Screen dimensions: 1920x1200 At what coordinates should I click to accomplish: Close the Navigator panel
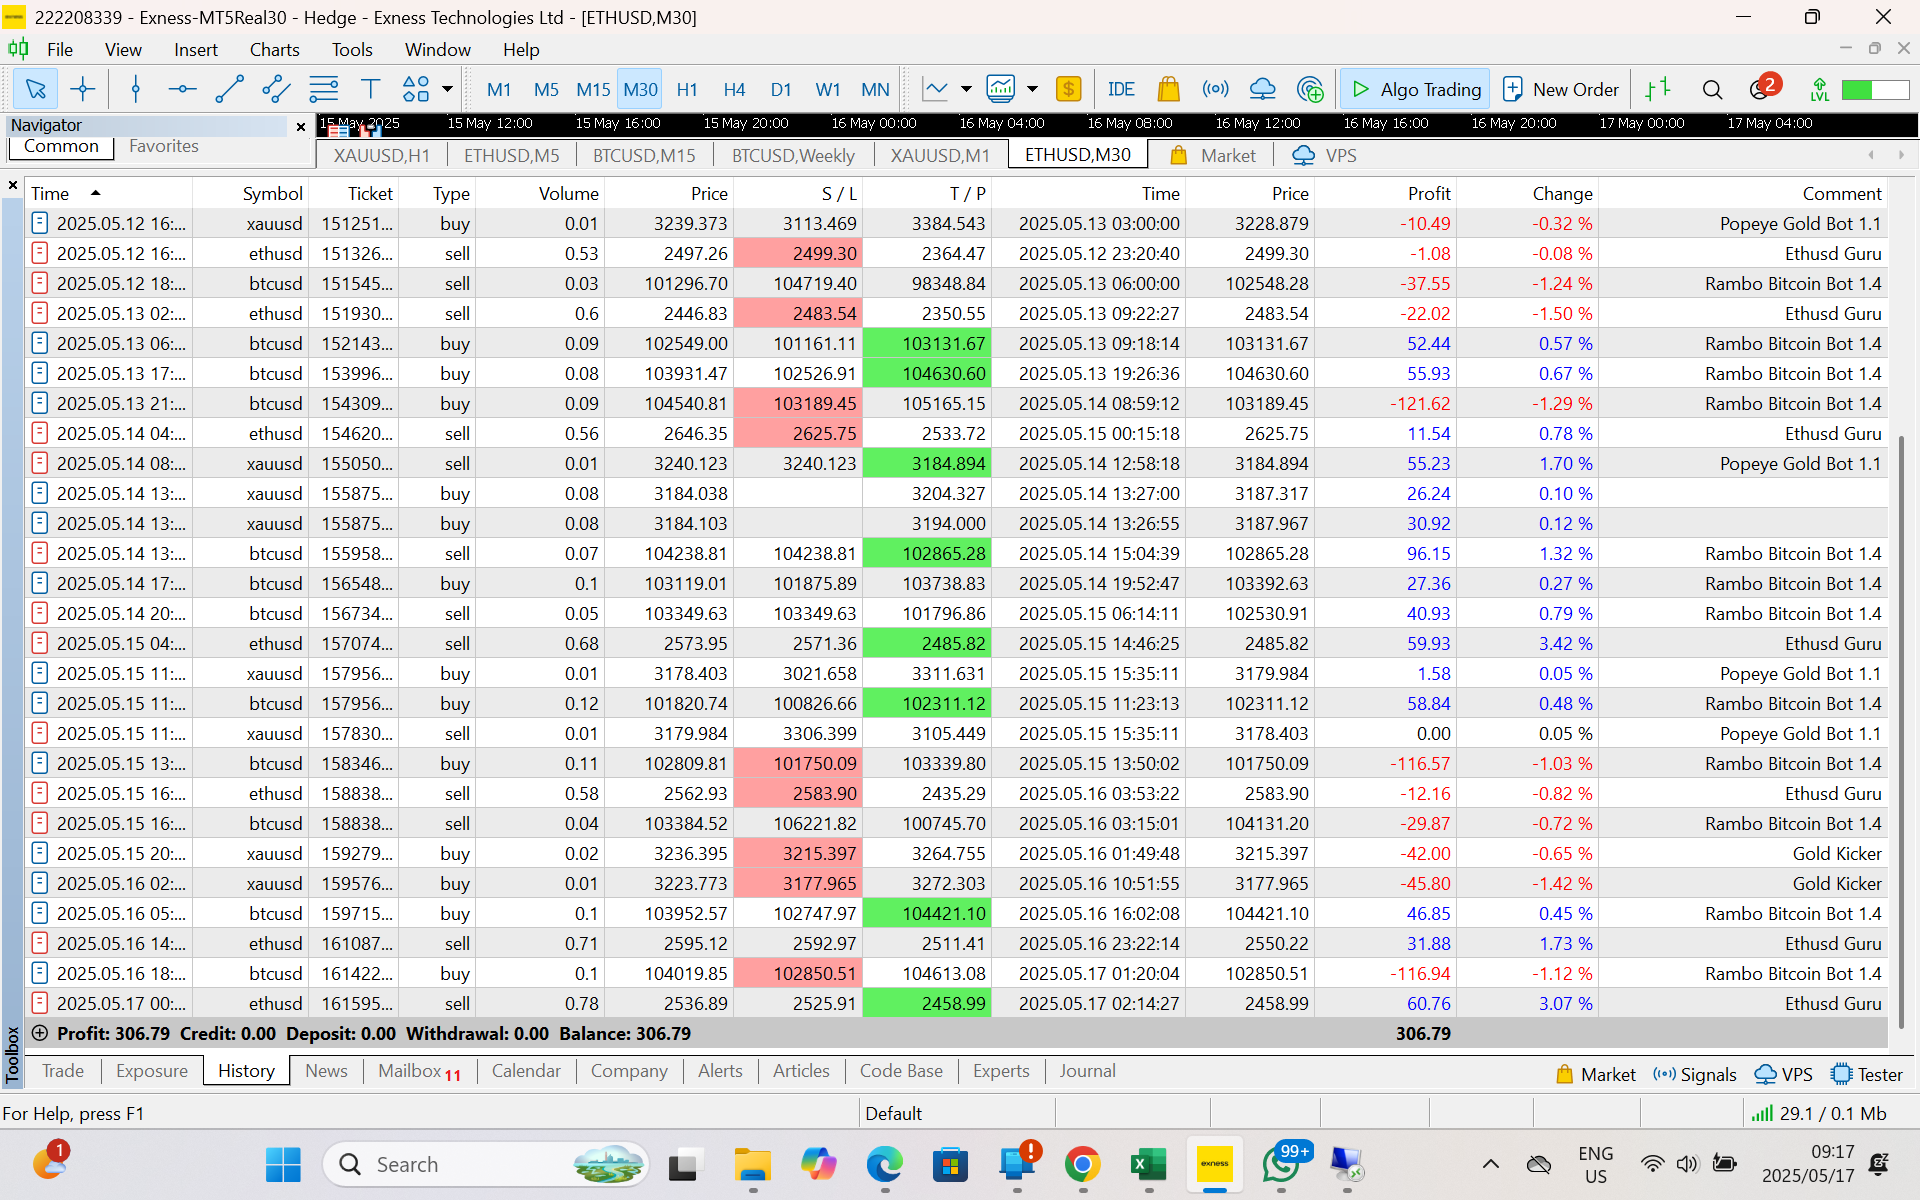[x=300, y=126]
